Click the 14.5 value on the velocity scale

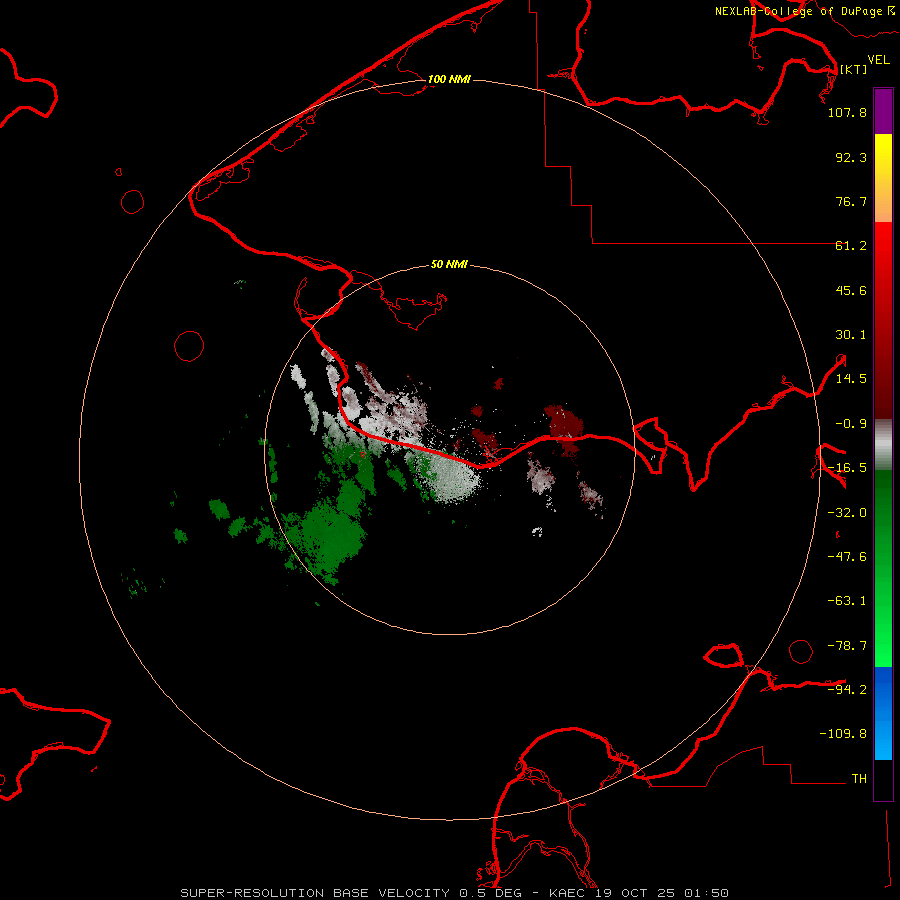pyautogui.click(x=851, y=379)
